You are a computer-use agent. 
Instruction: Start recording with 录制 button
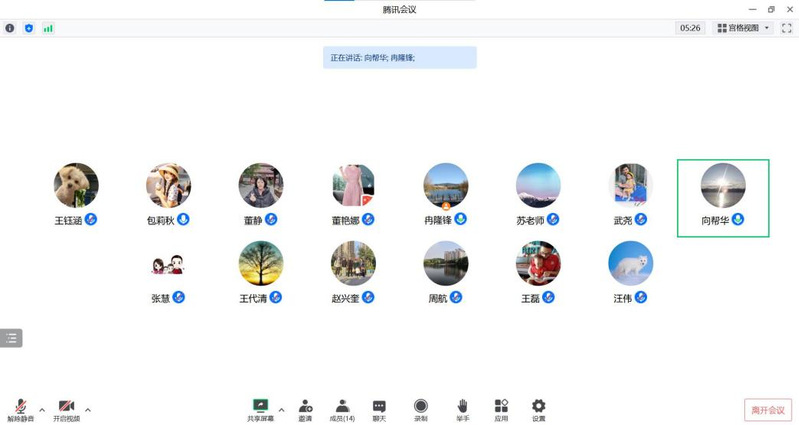(420, 410)
